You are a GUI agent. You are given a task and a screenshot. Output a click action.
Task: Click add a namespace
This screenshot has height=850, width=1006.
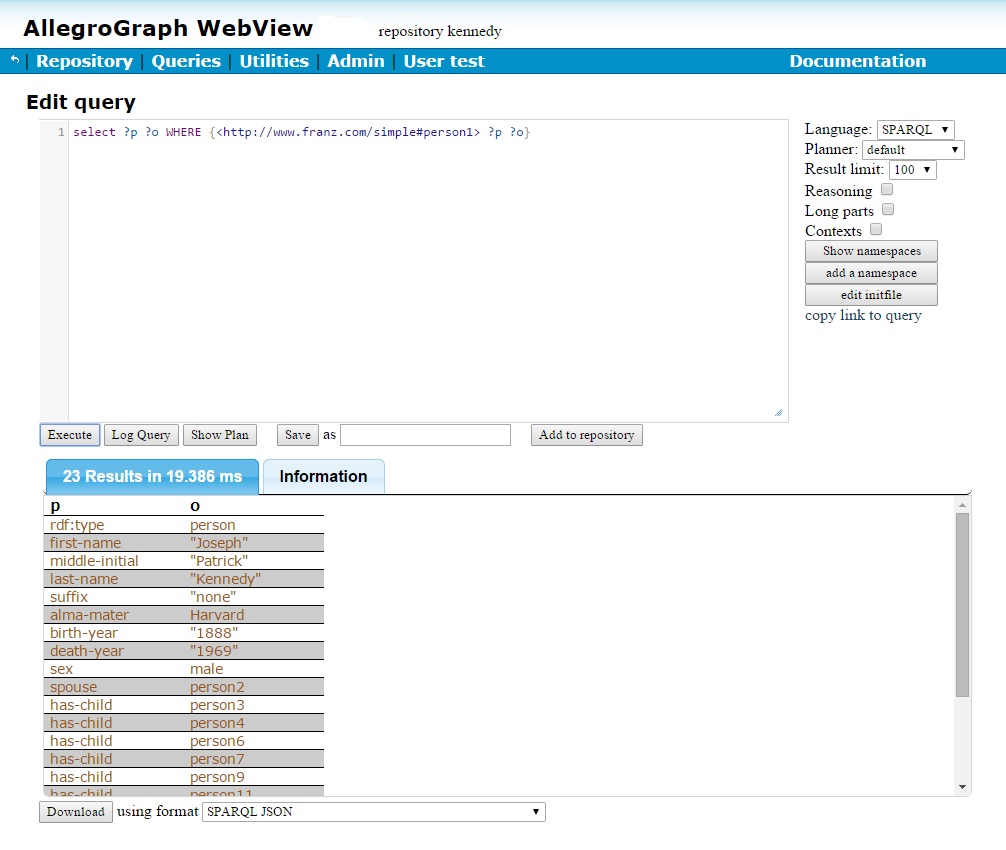click(x=870, y=272)
